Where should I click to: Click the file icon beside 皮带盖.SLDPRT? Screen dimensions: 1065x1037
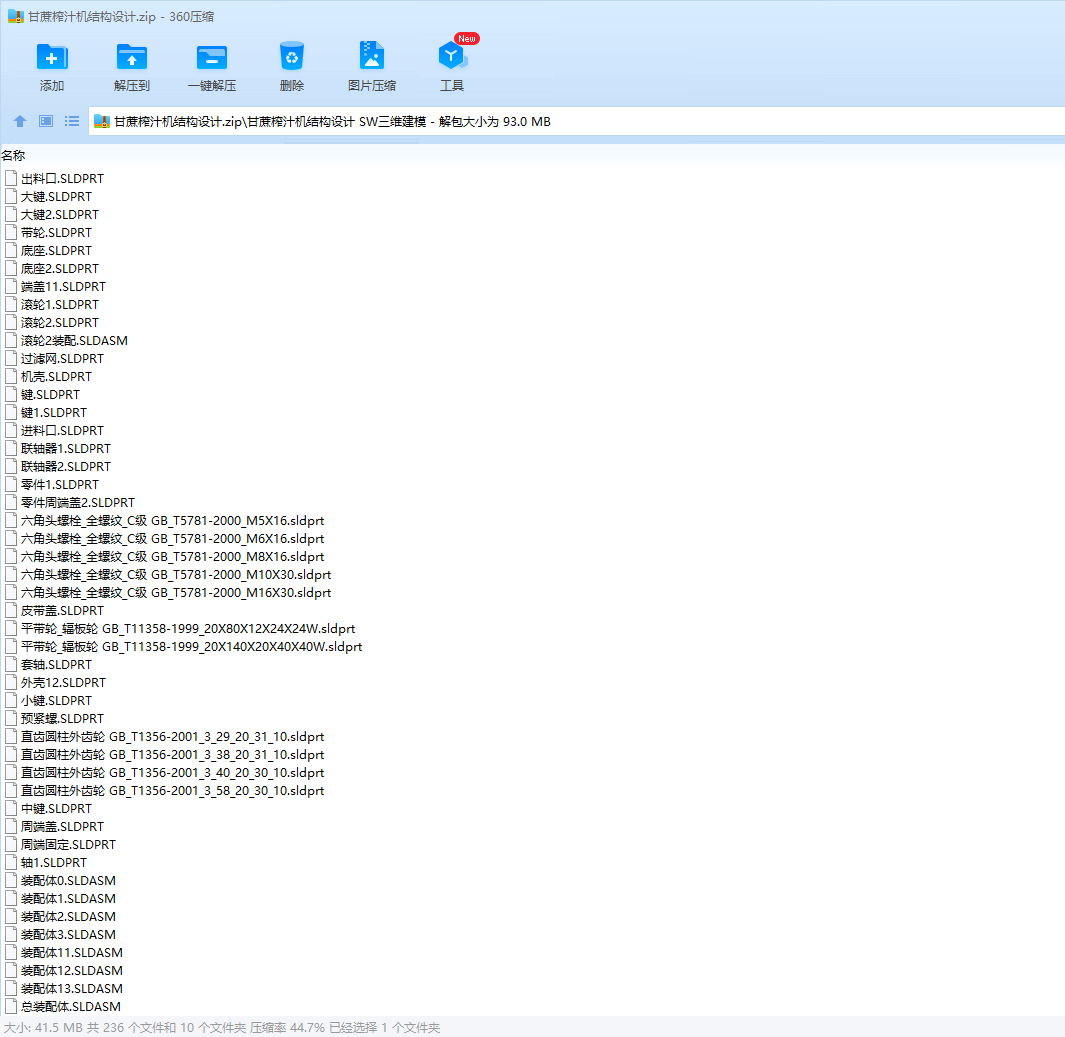(11, 611)
